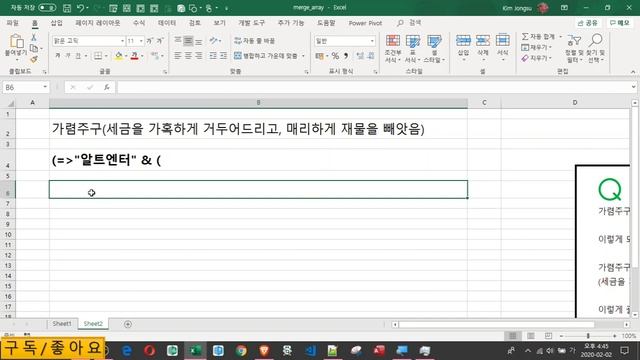640x360 pixels.
Task: Adjust the zoom slider in status bar
Action: (x=588, y=336)
